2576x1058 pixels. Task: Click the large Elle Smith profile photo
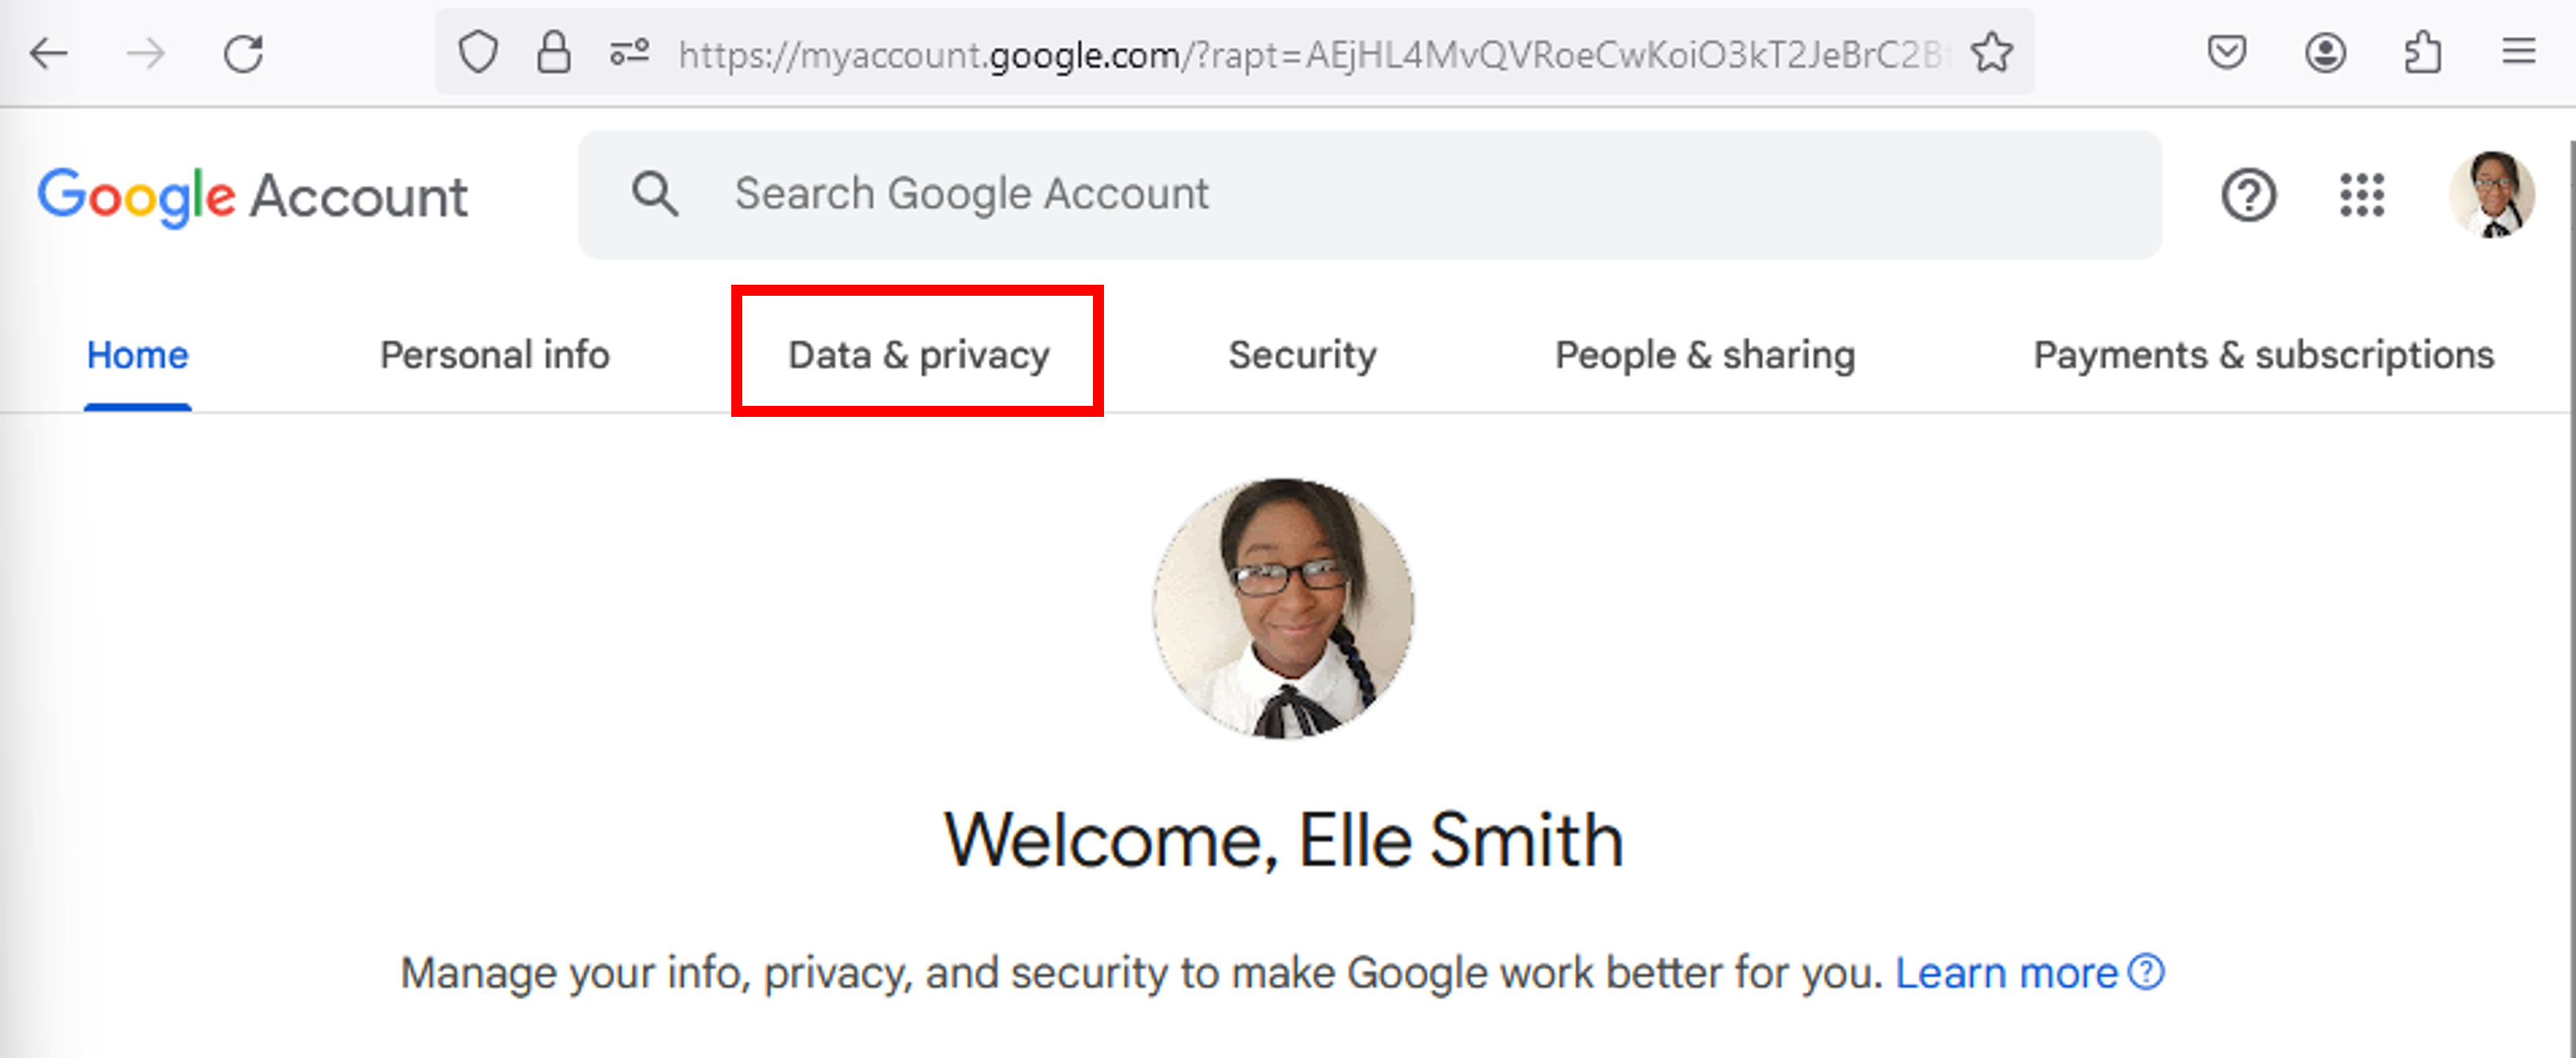point(1283,609)
